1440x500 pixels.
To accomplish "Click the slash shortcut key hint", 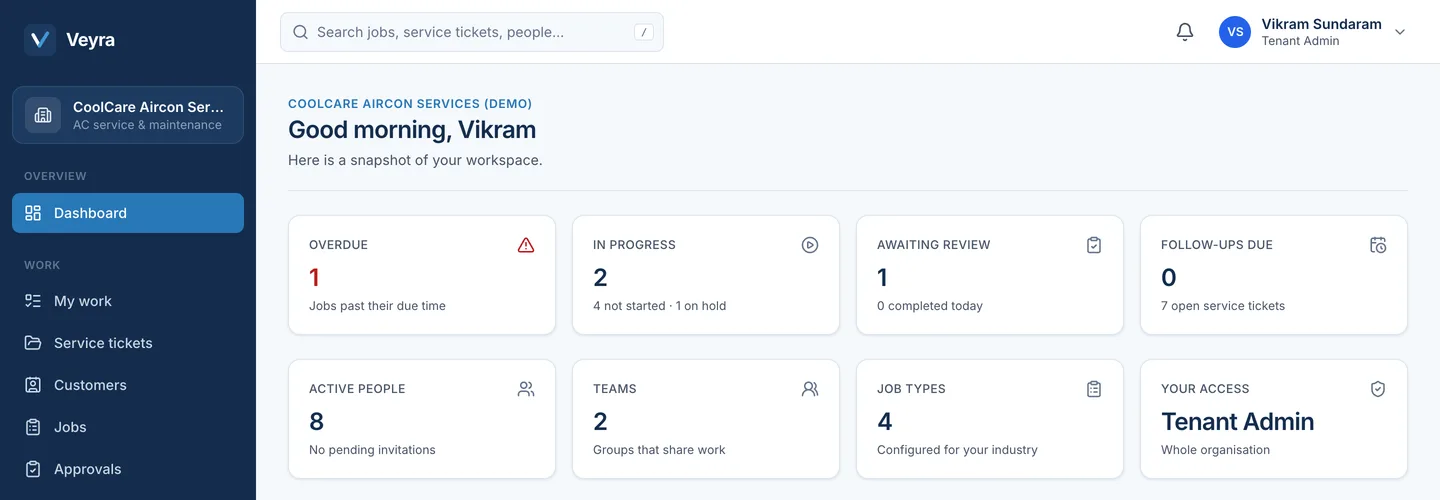I will coord(644,32).
